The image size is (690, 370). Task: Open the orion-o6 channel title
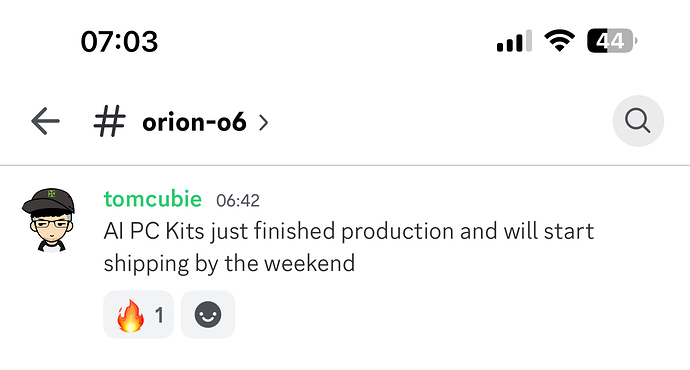[194, 122]
